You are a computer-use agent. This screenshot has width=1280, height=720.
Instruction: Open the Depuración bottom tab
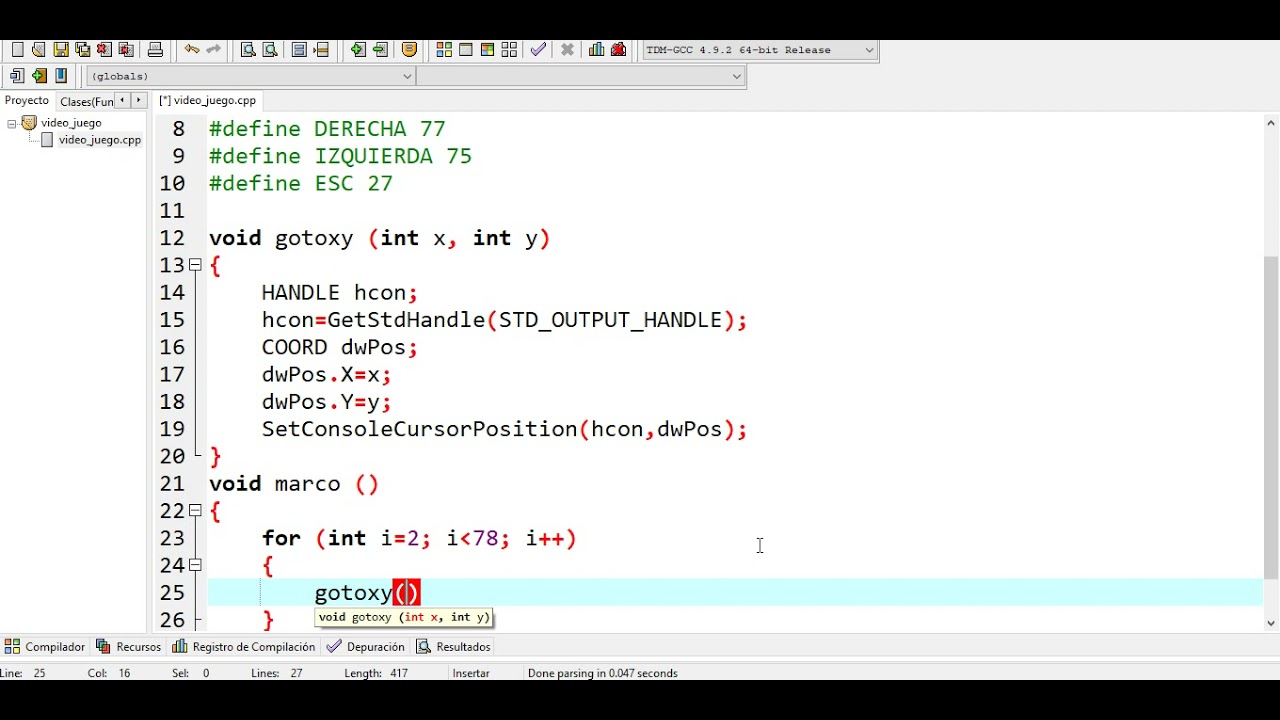tap(365, 647)
